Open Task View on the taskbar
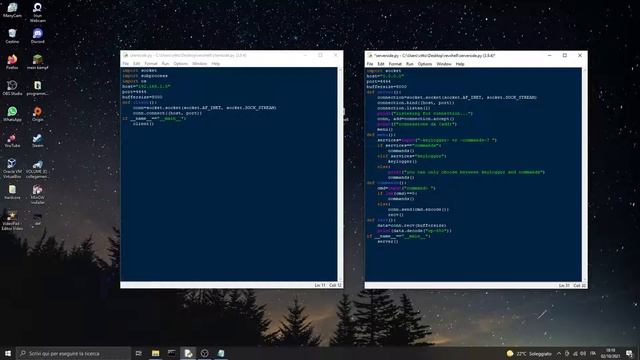The width and height of the screenshot is (640, 360). [x=139, y=353]
